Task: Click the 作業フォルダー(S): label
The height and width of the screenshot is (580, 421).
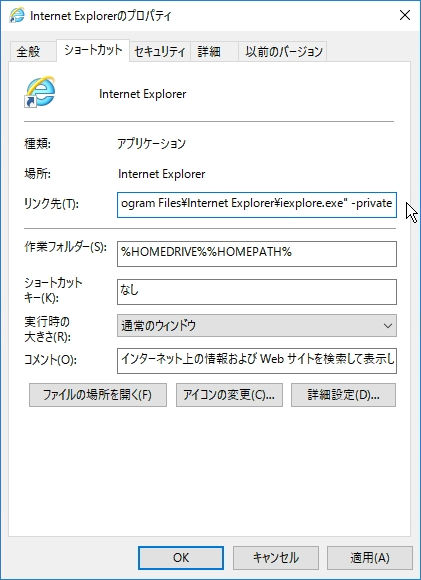Action: click(x=65, y=247)
